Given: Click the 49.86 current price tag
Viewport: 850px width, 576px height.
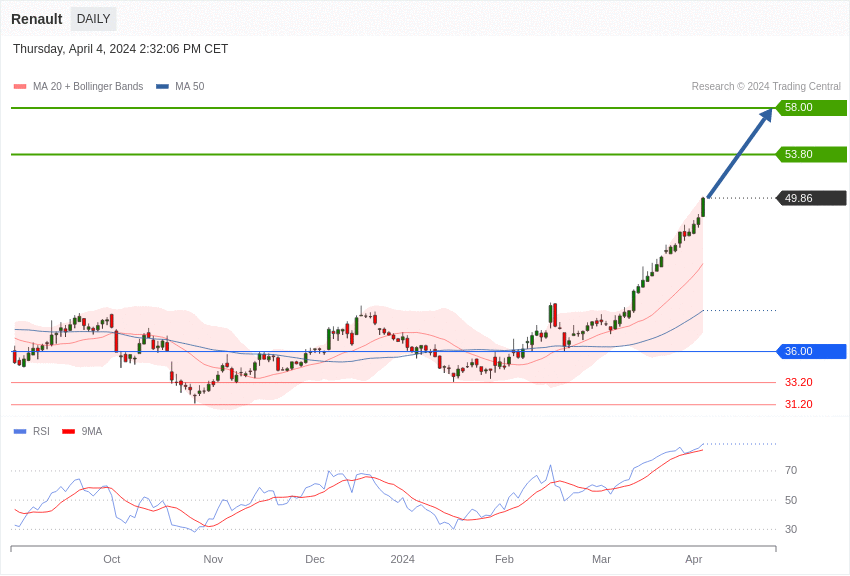Looking at the screenshot, I should tap(811, 198).
